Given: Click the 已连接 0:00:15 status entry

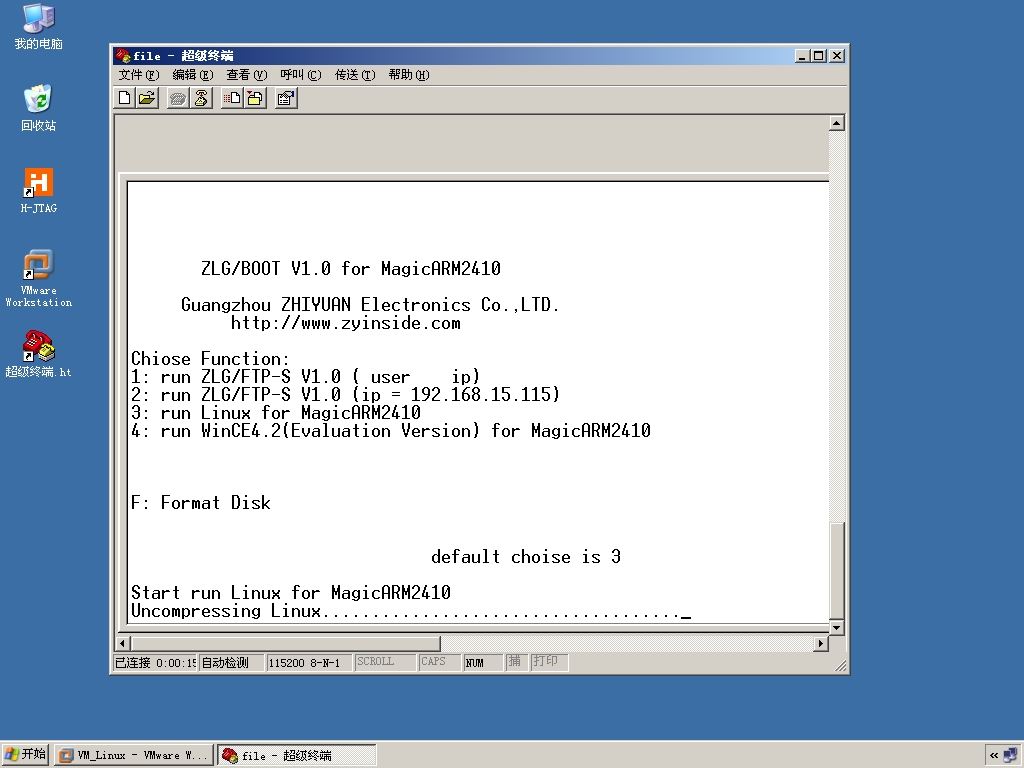Looking at the screenshot, I should tap(155, 663).
